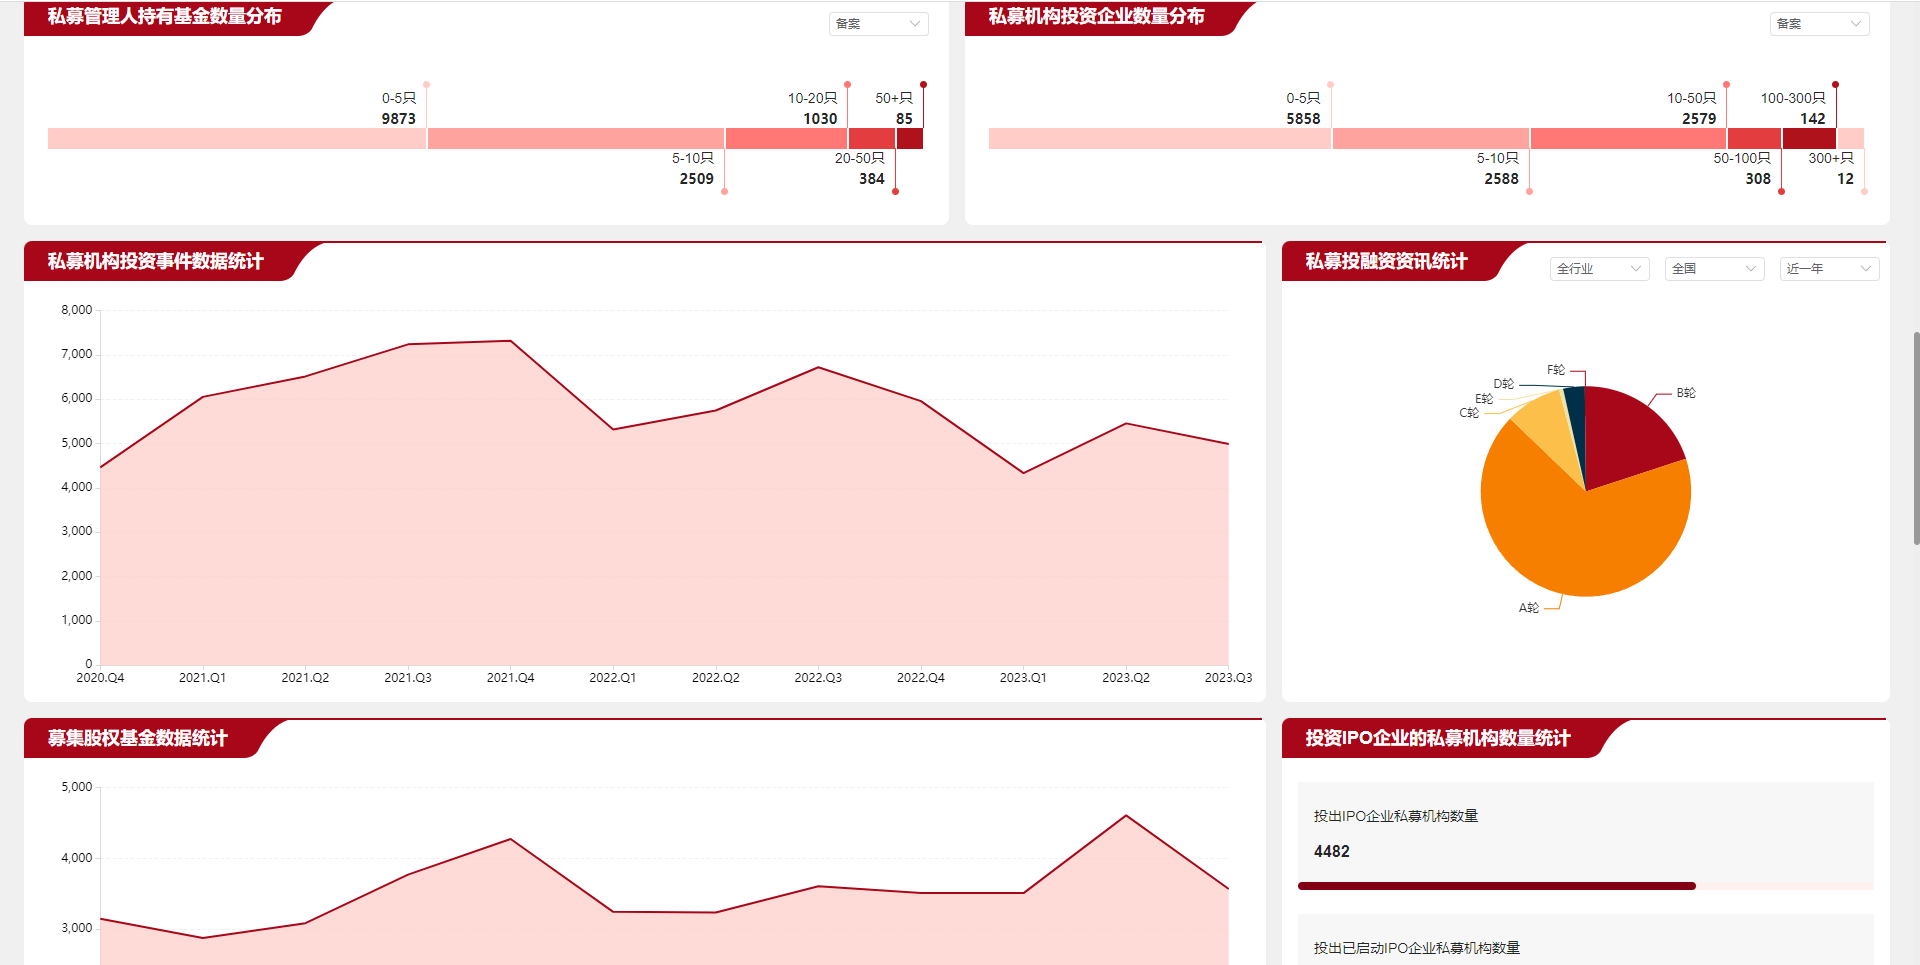Viewport: 1920px width, 965px height.
Task: Expand the 近一年 time range filter
Action: tap(1829, 269)
